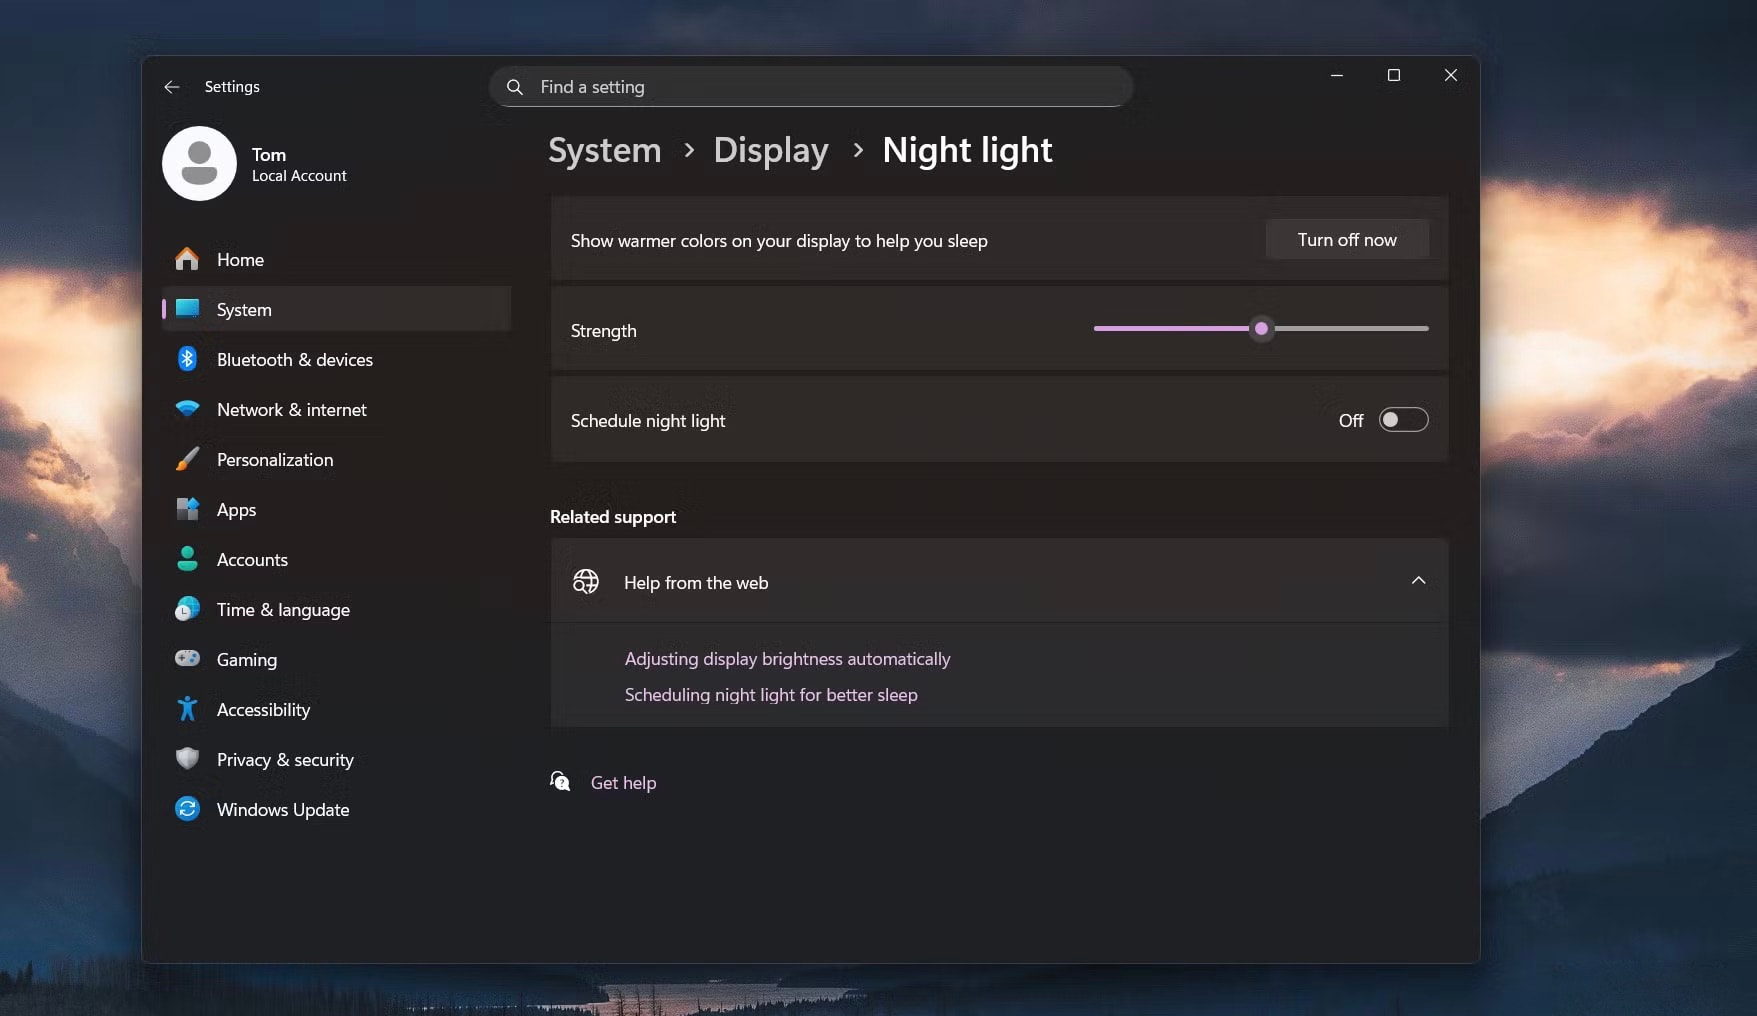The width and height of the screenshot is (1757, 1016).
Task: Collapse the Help from the web section
Action: pos(1418,581)
